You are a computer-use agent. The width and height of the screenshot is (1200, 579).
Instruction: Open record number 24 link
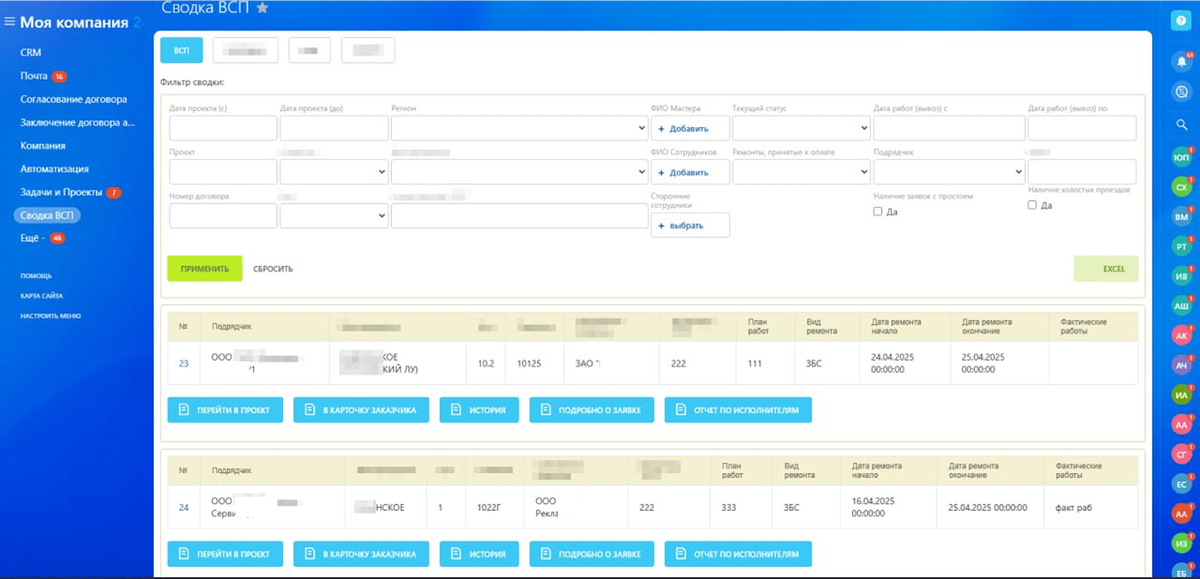click(184, 507)
